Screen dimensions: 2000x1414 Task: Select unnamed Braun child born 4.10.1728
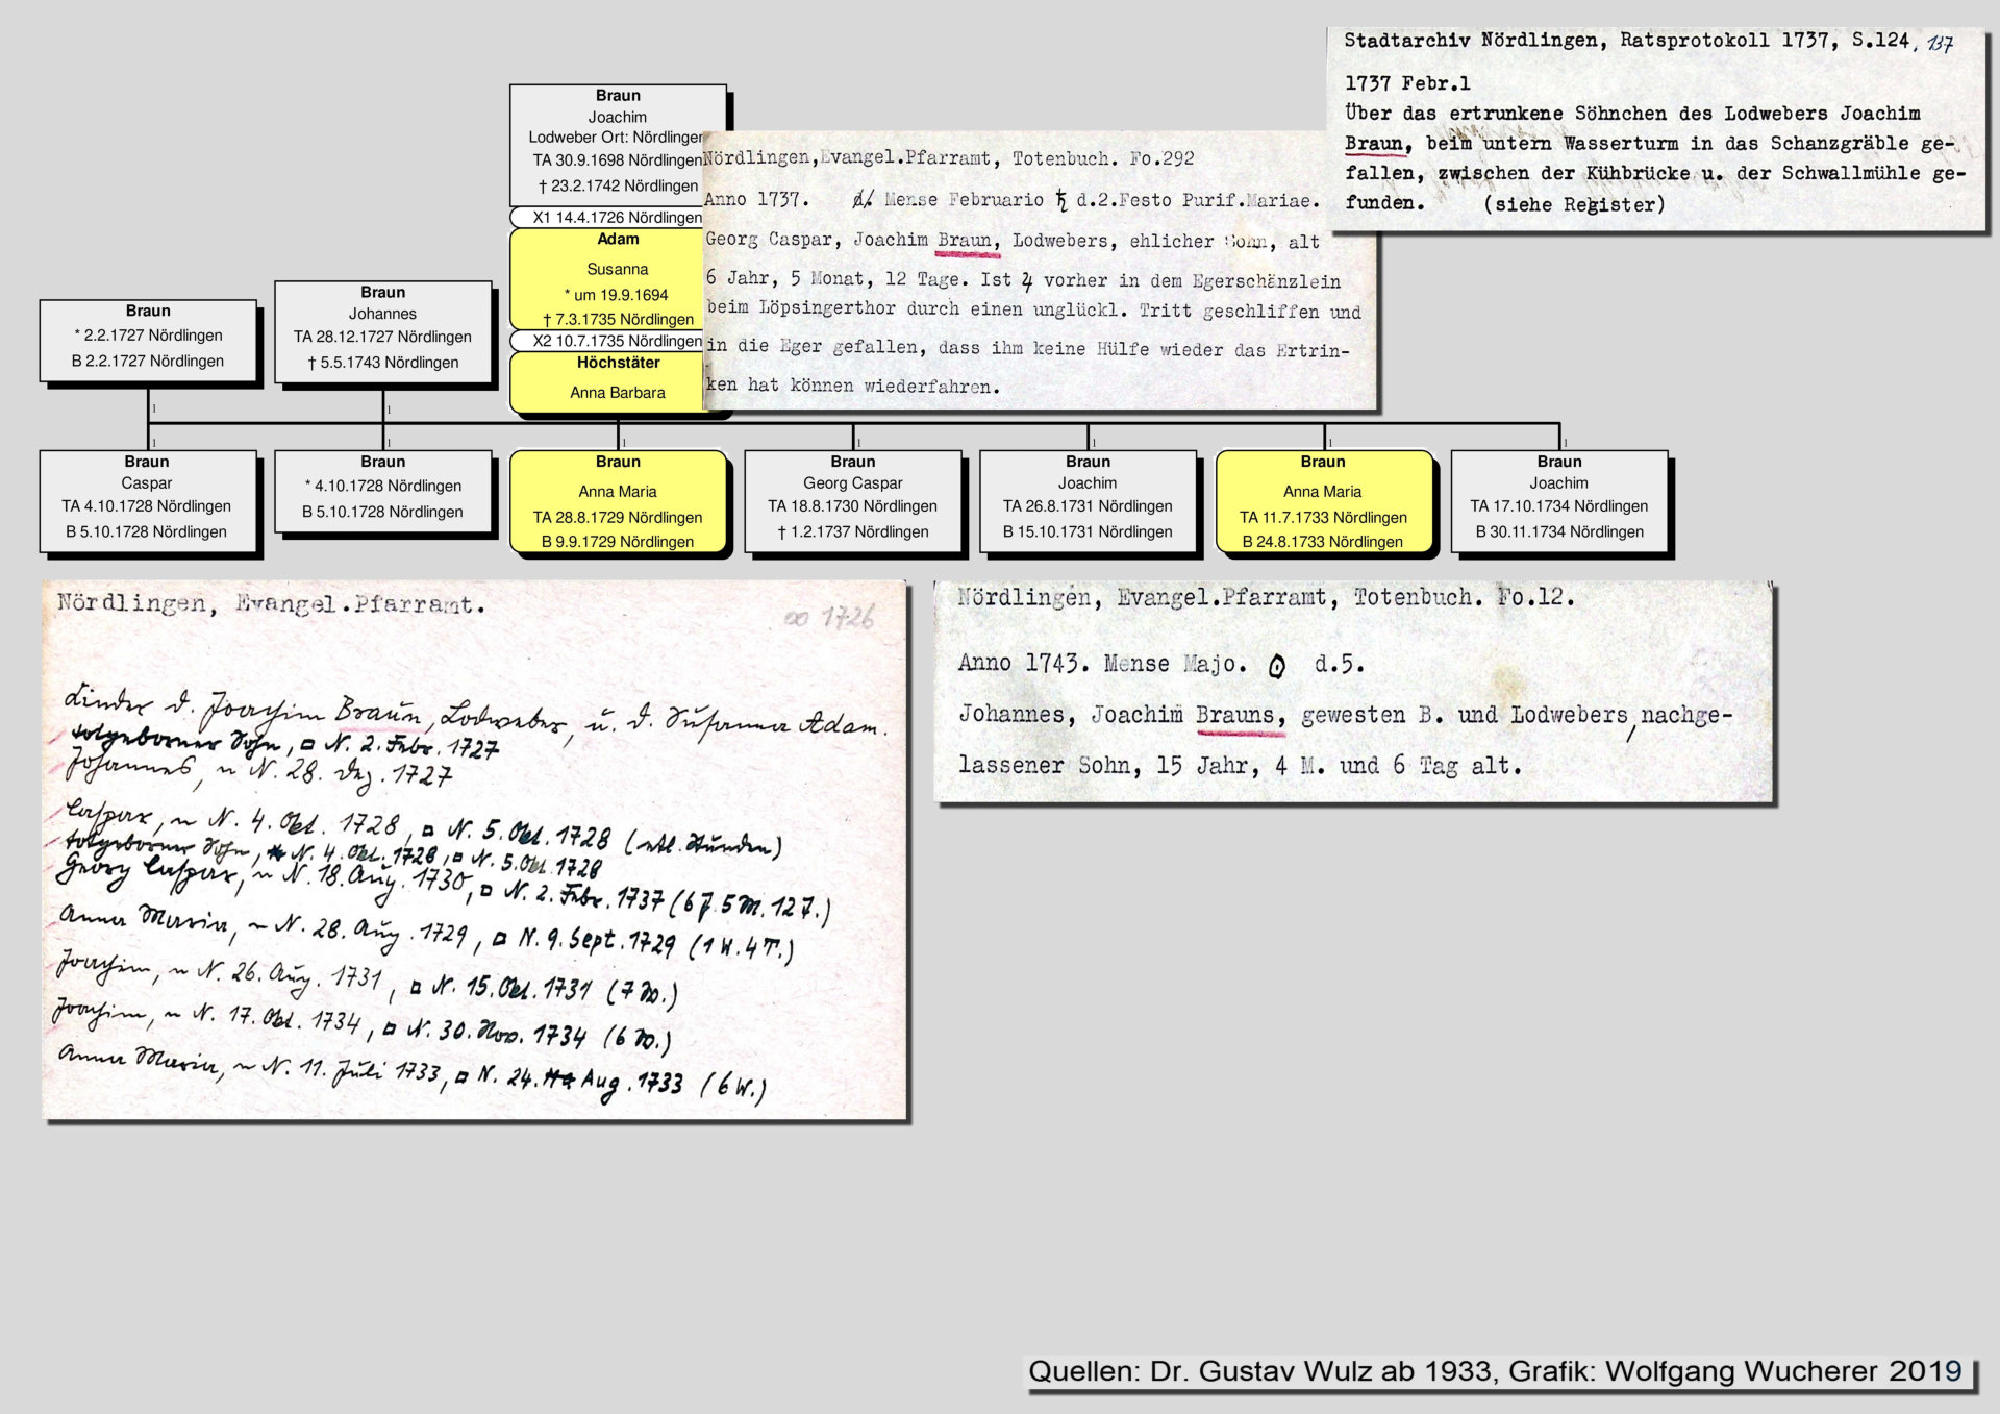pyautogui.click(x=383, y=492)
